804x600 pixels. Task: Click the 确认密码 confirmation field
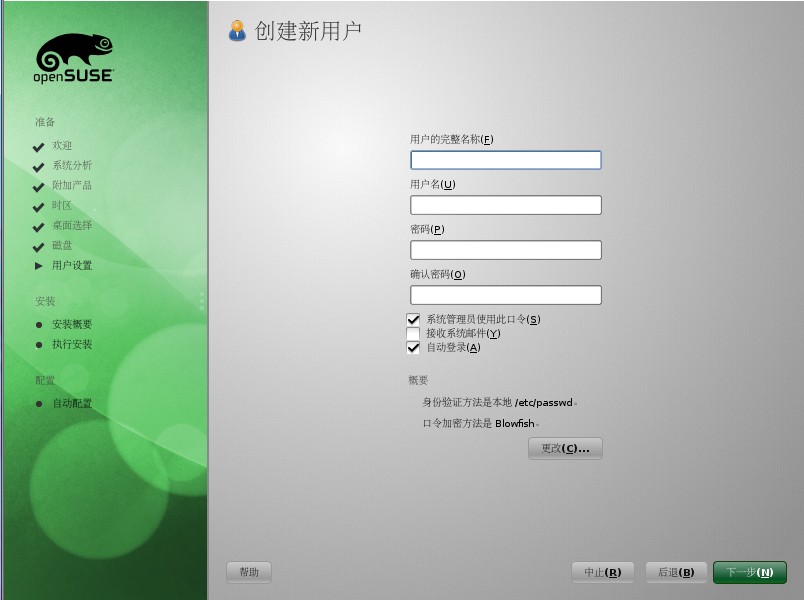pyautogui.click(x=506, y=295)
